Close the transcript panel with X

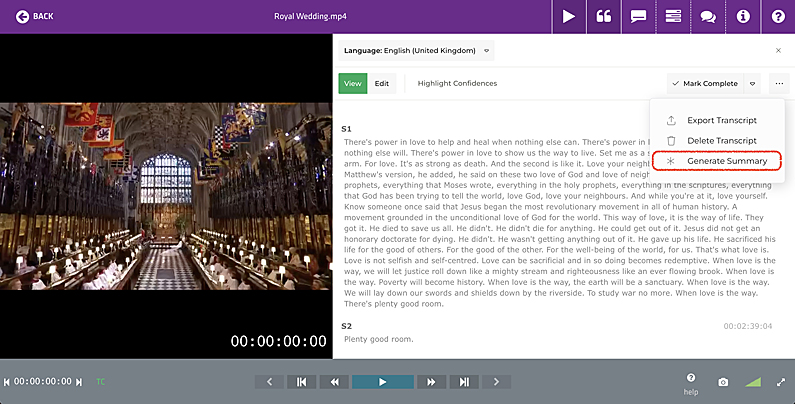778,51
